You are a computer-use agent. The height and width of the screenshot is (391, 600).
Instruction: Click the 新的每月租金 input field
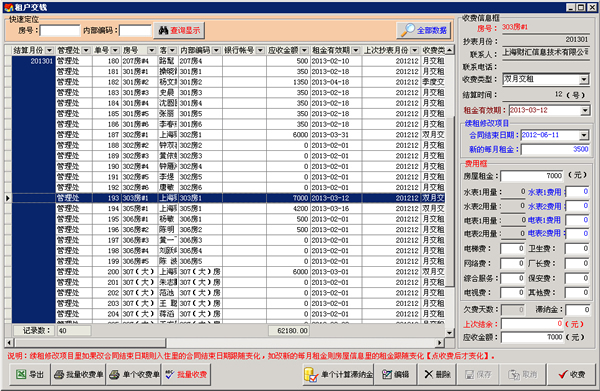coord(555,149)
